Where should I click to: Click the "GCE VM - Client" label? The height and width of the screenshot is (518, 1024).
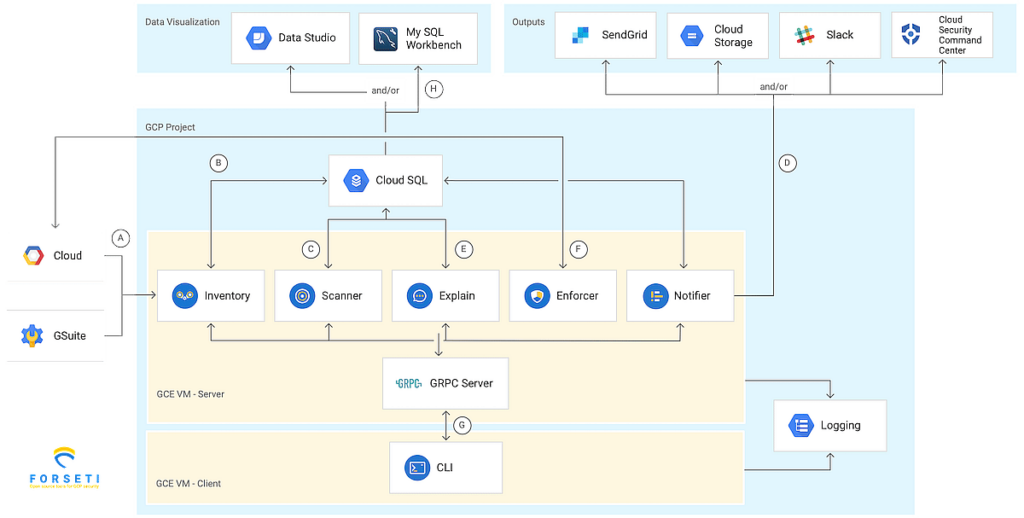coord(188,484)
